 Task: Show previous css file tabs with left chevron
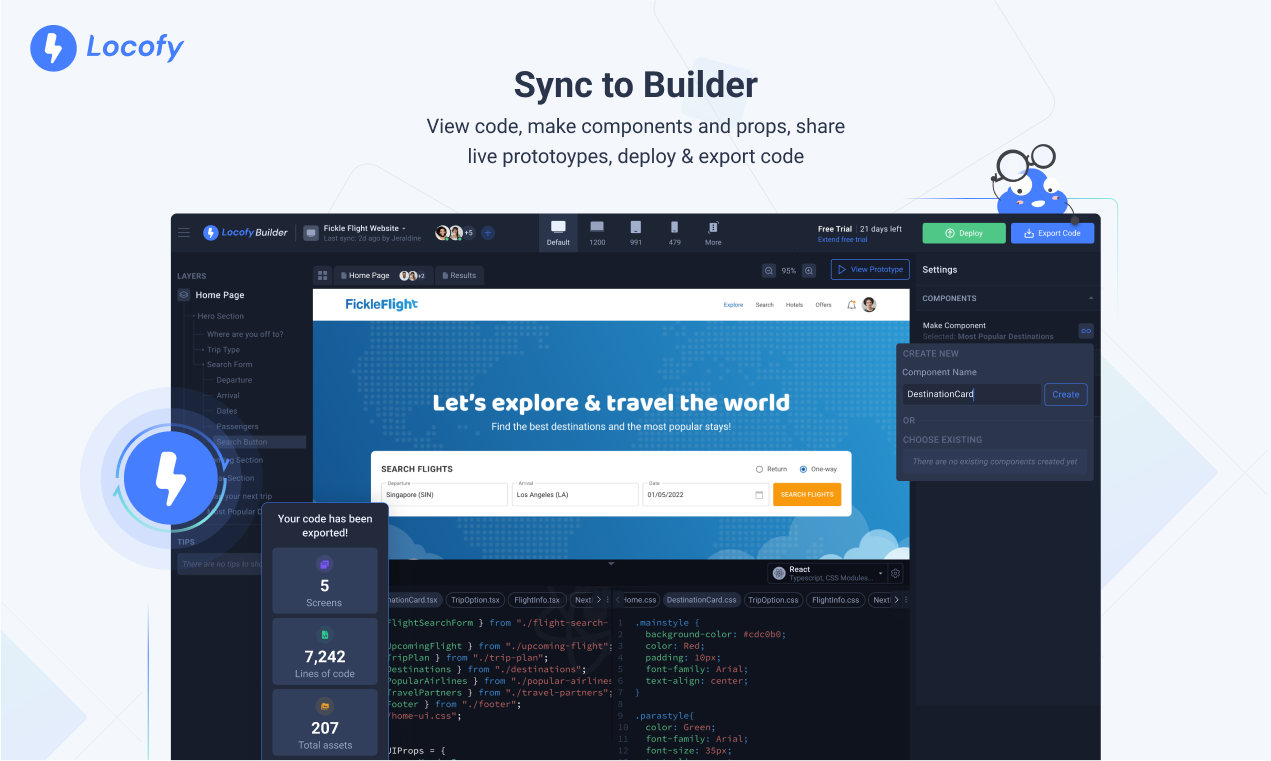pyautogui.click(x=619, y=600)
